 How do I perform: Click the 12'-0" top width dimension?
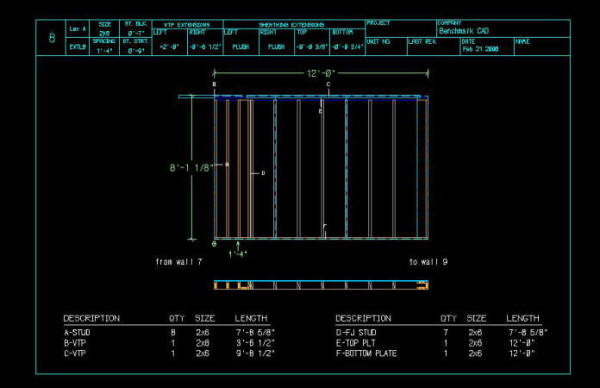(321, 73)
